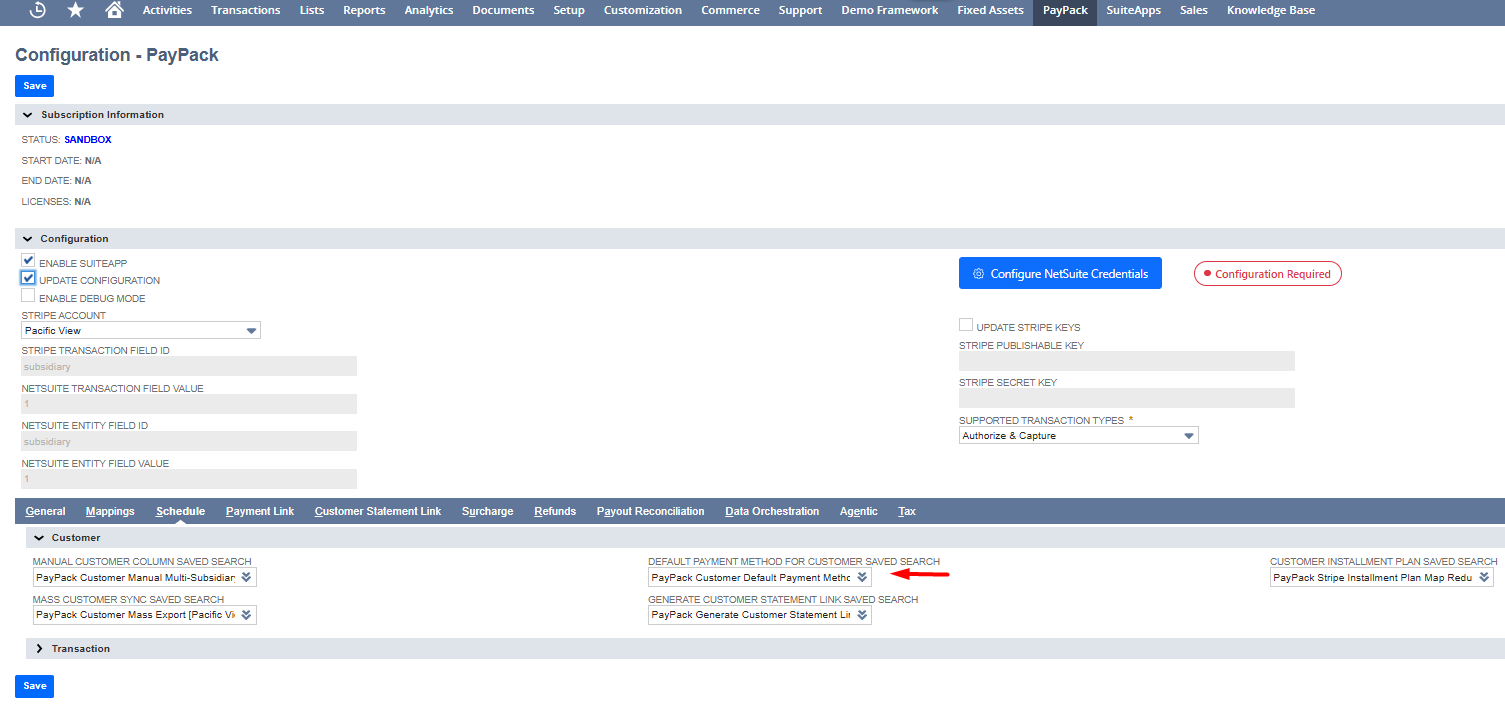Click Stripe Publishable Key field
Screen dimensions: 1505x709
[x=1127, y=361]
